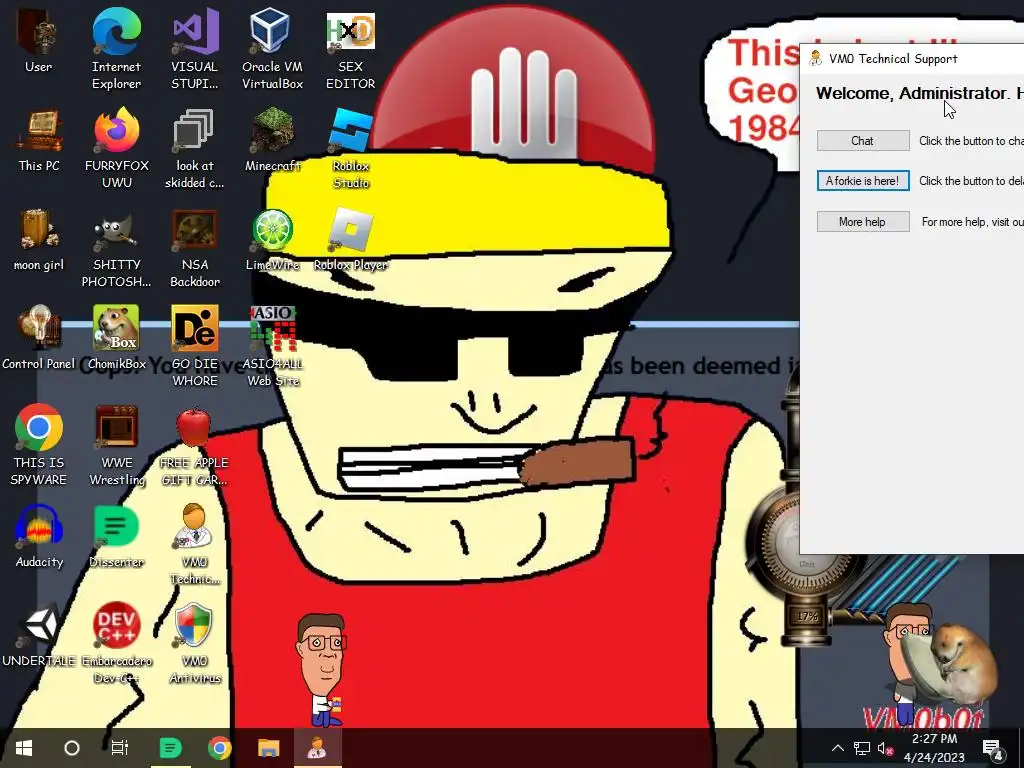
Task: Select the ChomikBox desktop icon
Action: click(116, 338)
